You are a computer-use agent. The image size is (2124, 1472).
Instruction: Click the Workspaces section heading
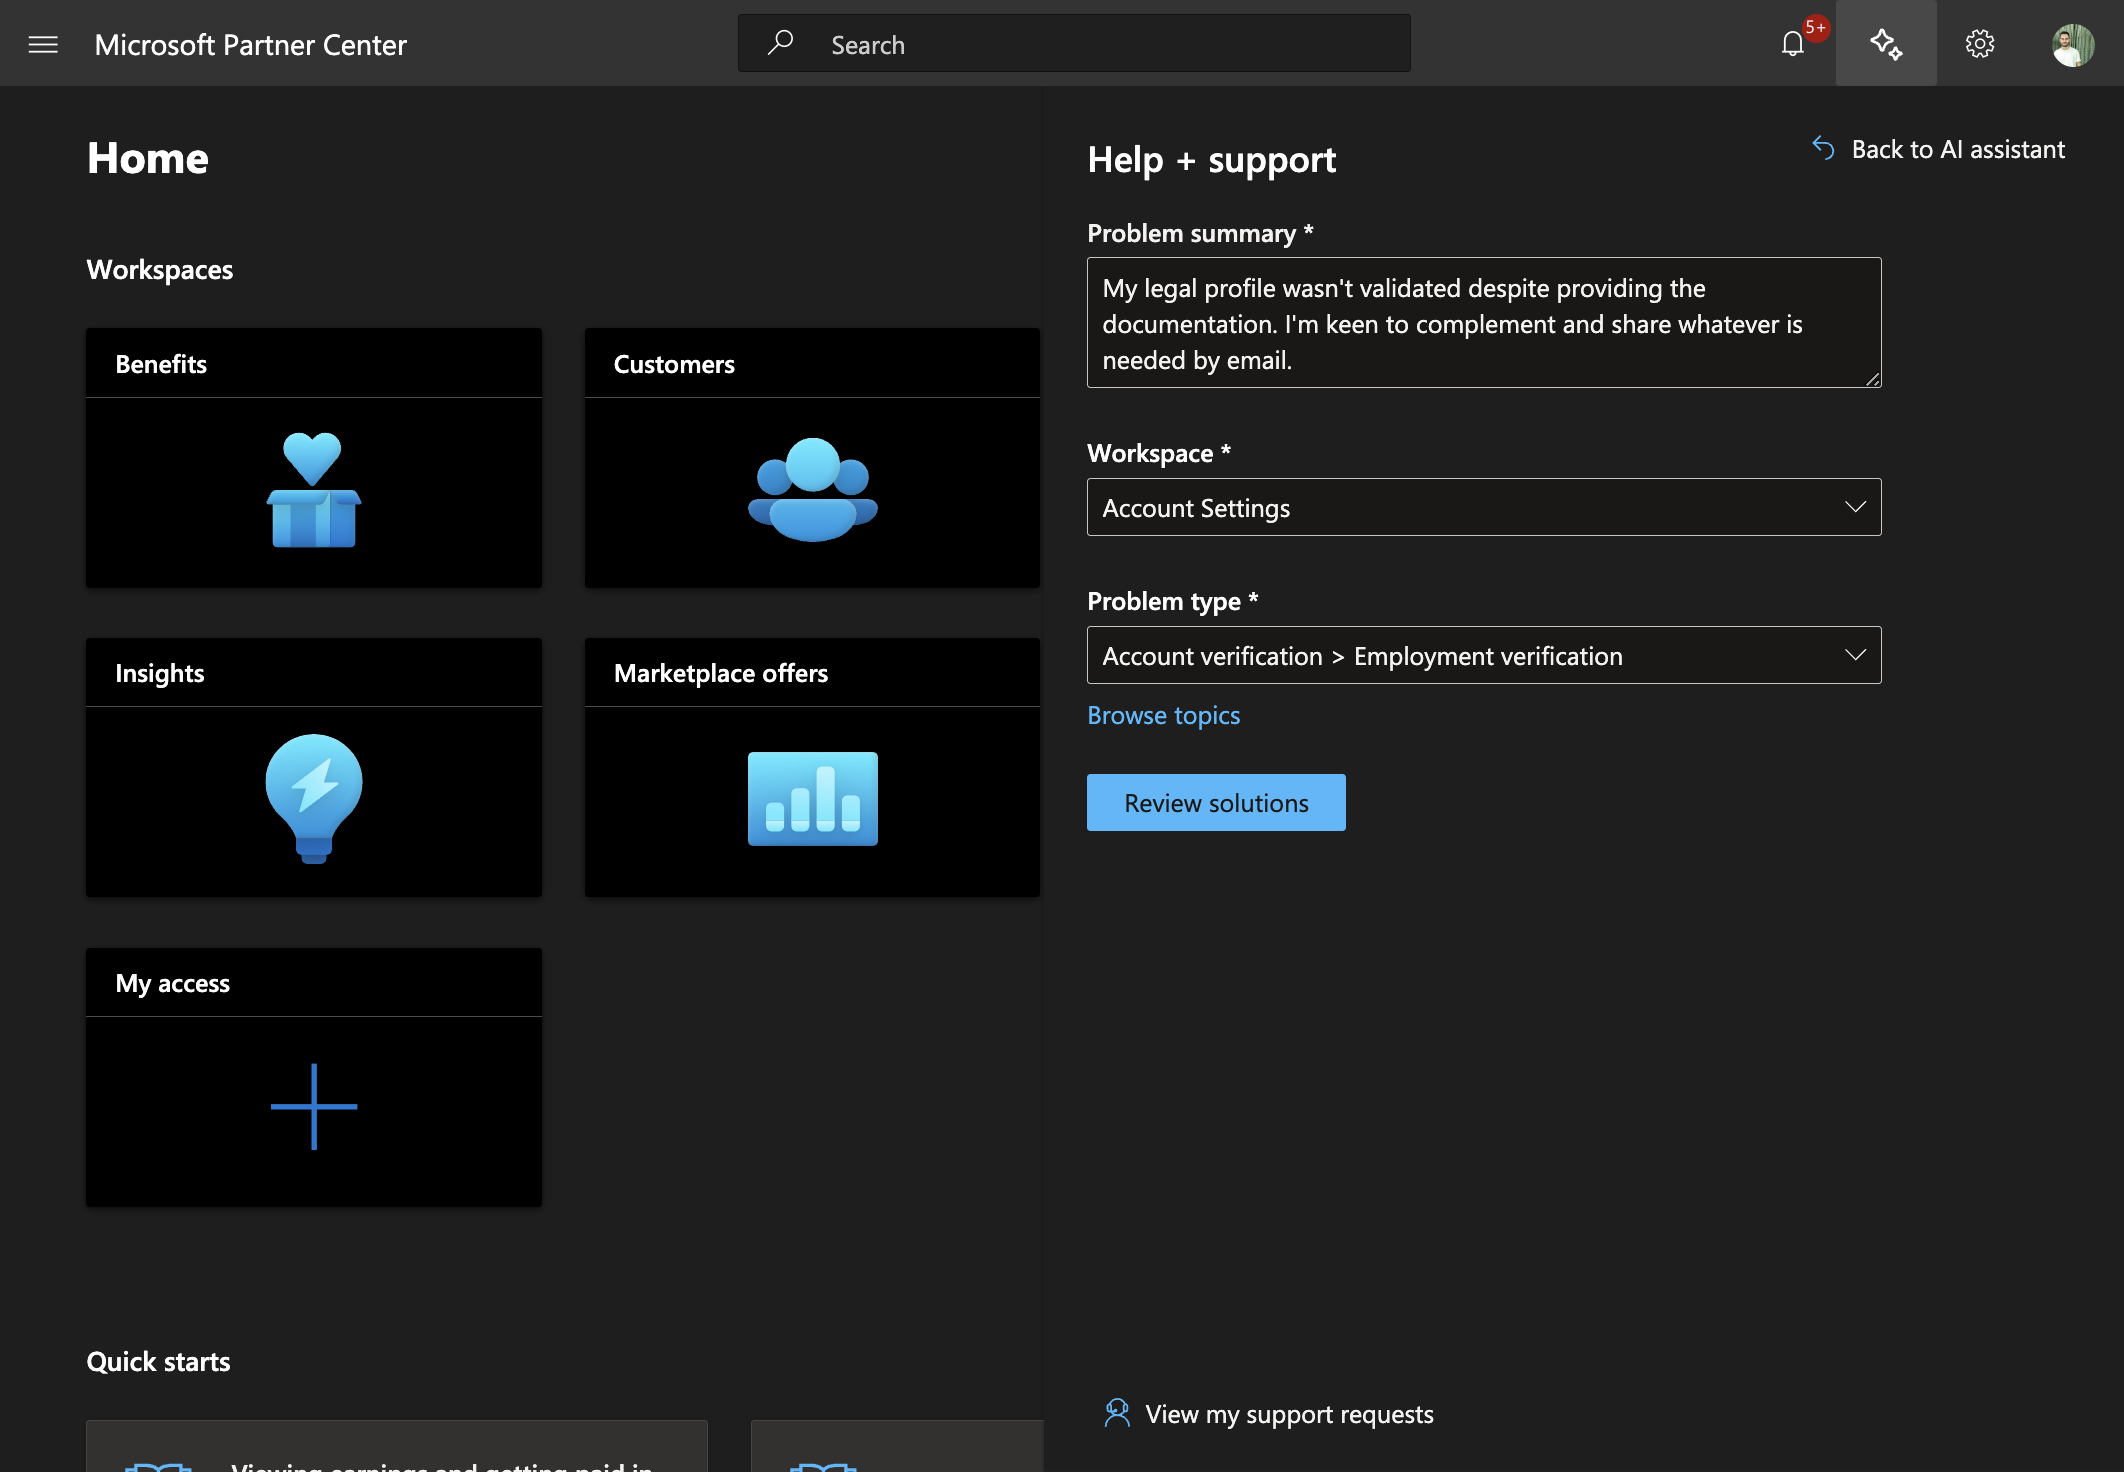[x=160, y=270]
